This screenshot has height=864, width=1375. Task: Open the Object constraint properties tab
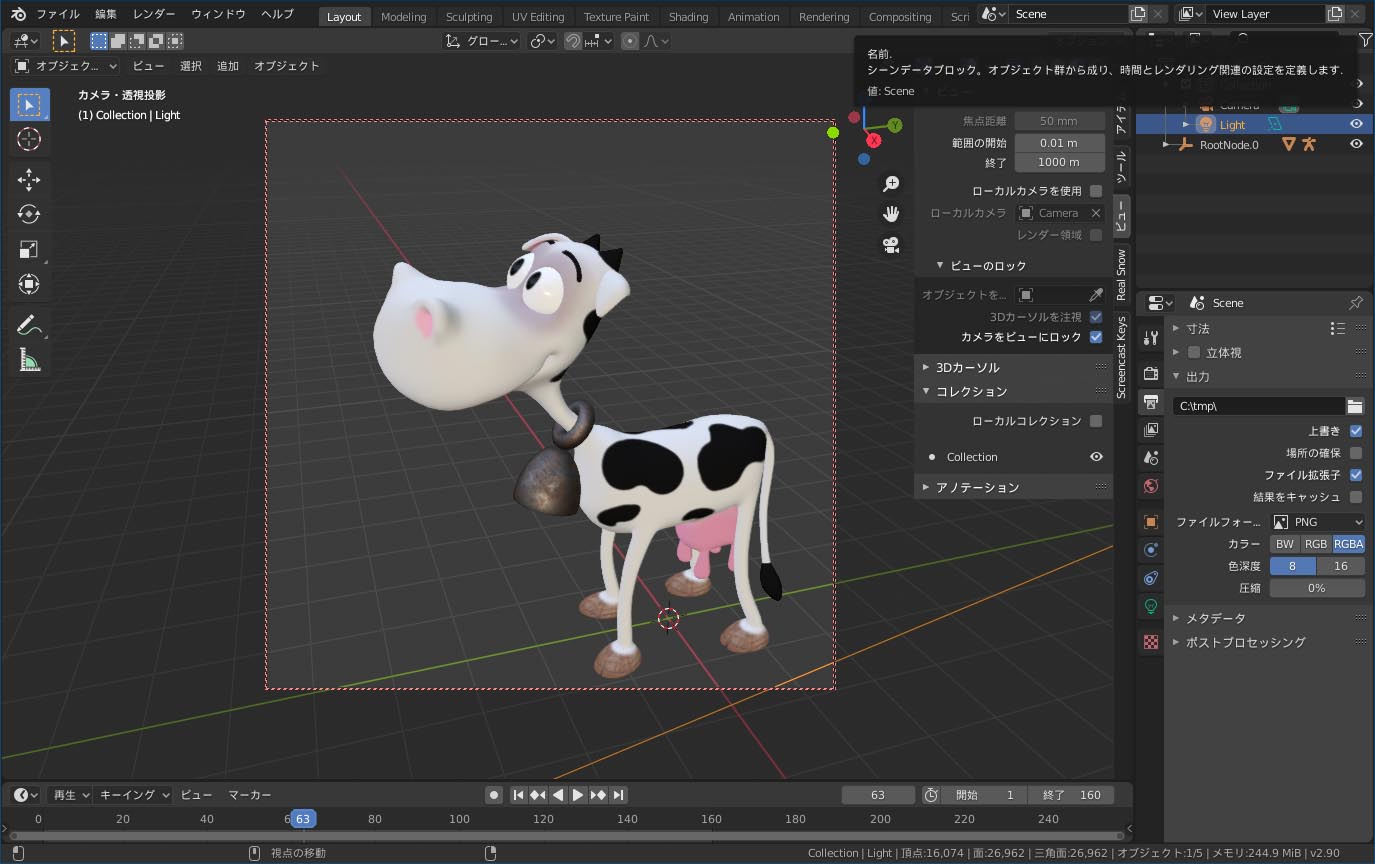[x=1150, y=578]
